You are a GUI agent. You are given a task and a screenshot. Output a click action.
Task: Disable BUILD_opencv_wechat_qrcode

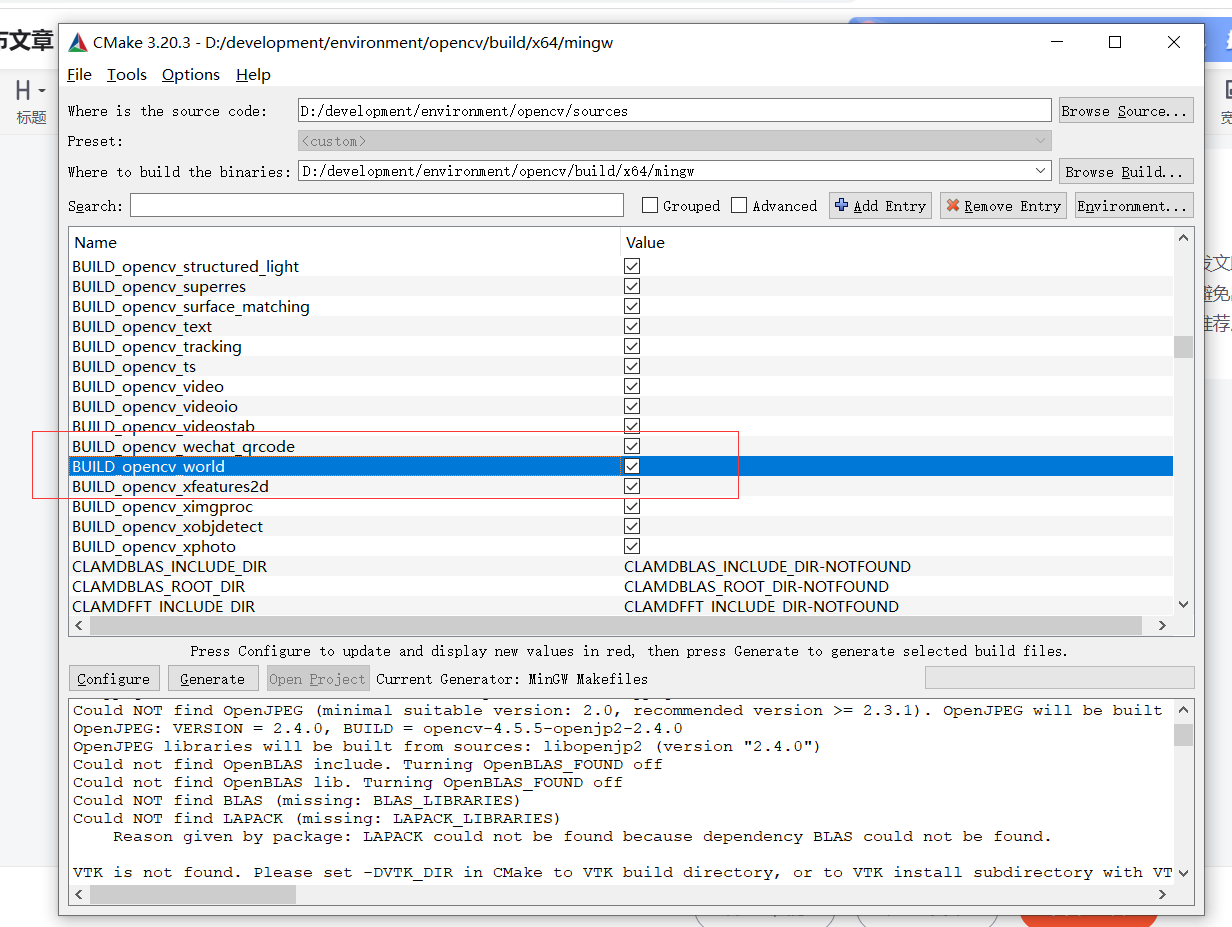pyautogui.click(x=631, y=446)
